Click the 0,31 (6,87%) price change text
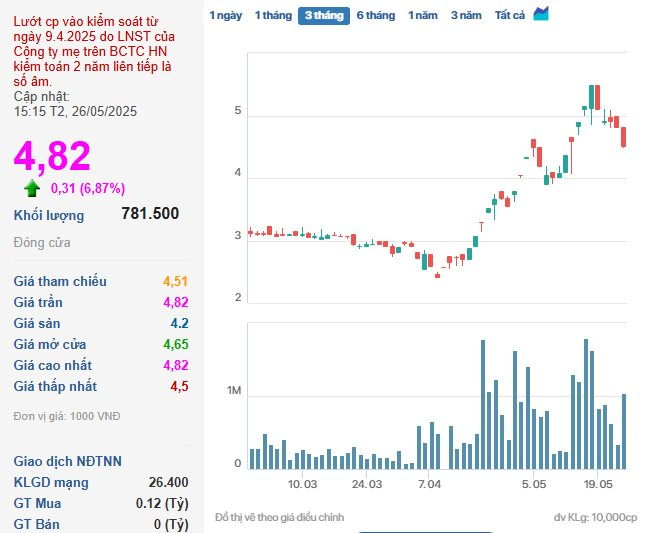 point(88,188)
